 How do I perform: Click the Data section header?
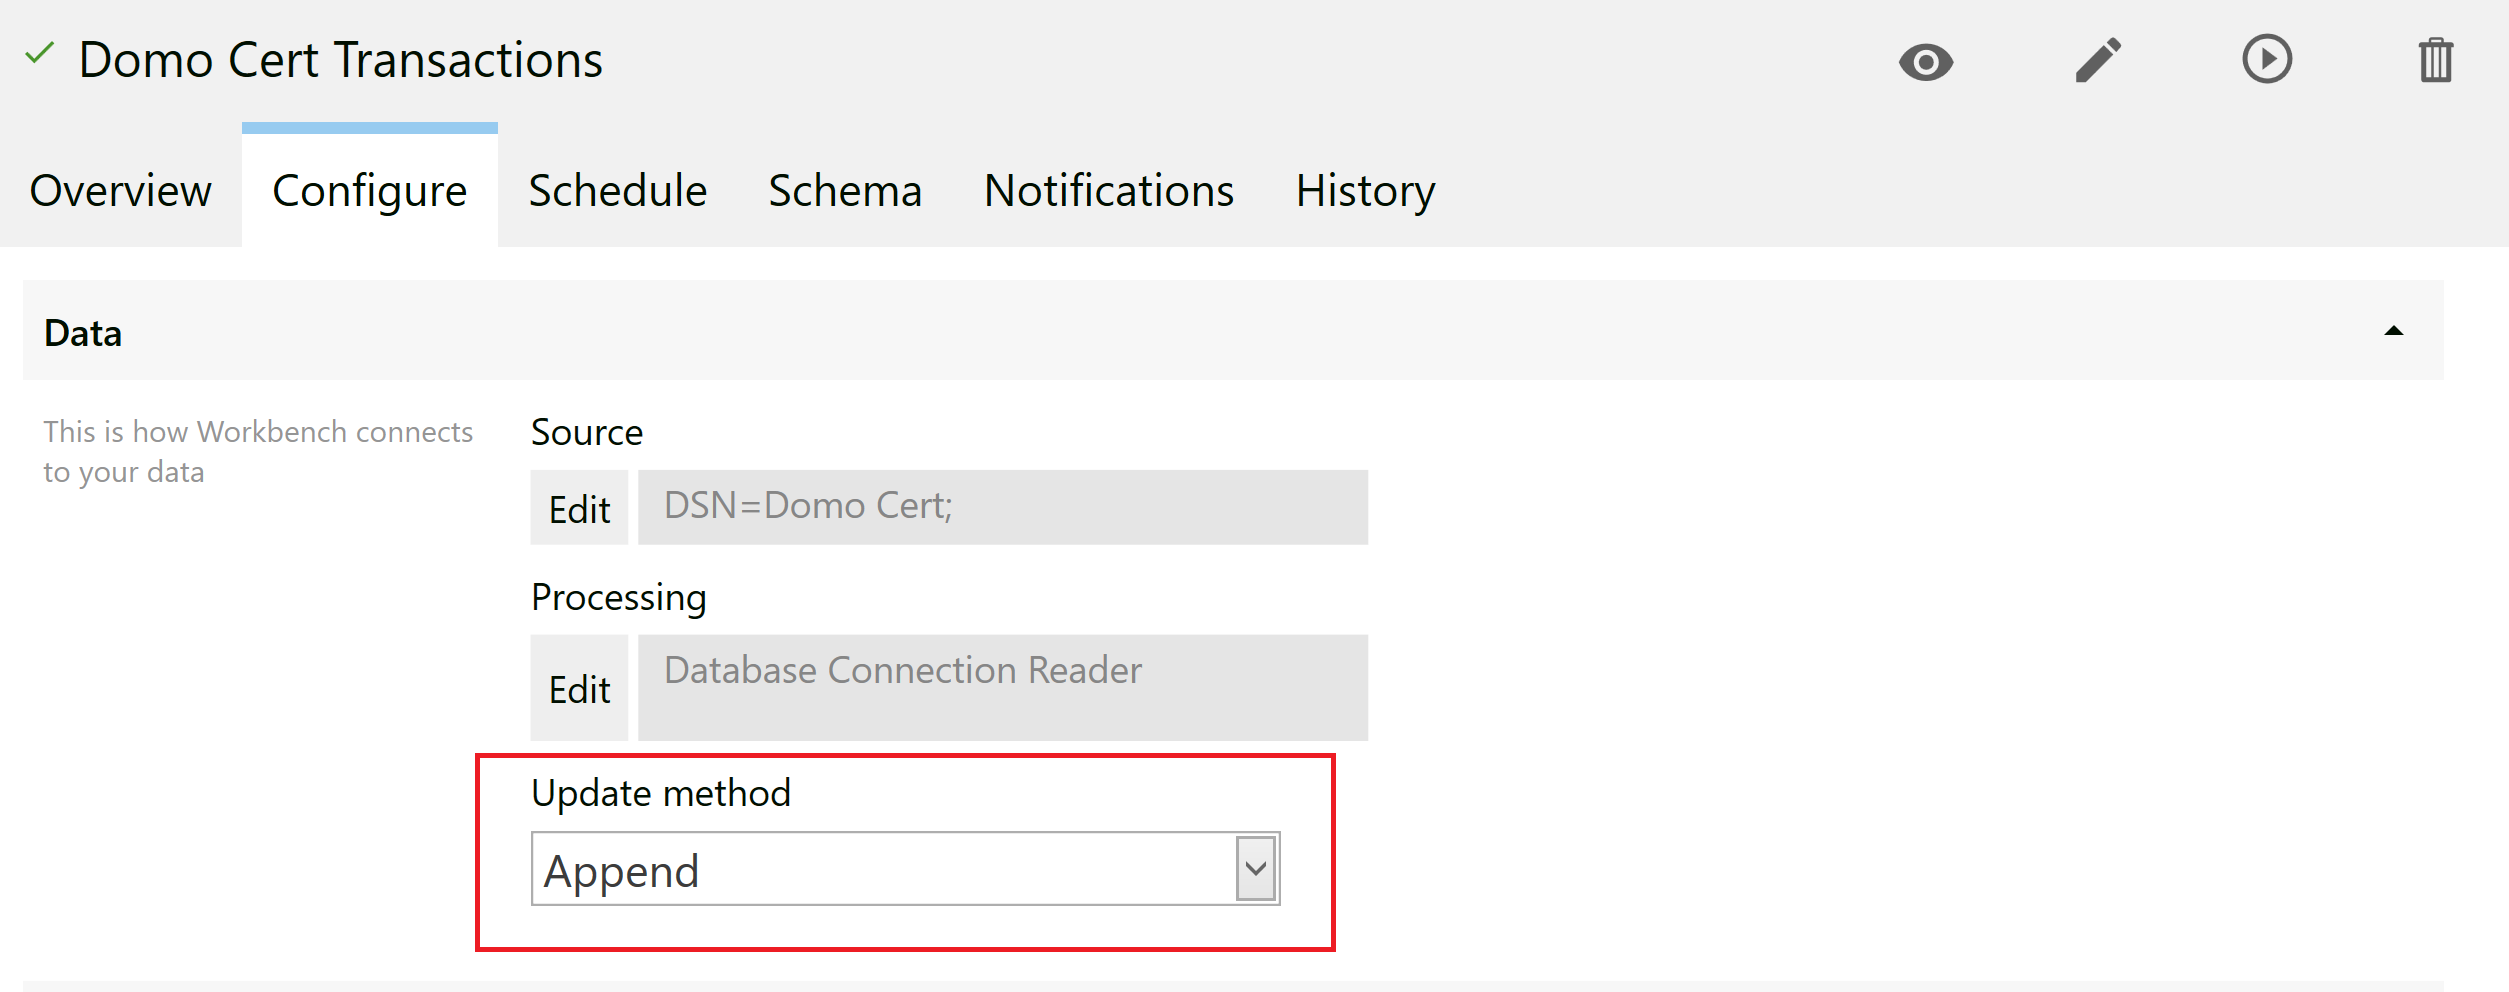pos(83,333)
